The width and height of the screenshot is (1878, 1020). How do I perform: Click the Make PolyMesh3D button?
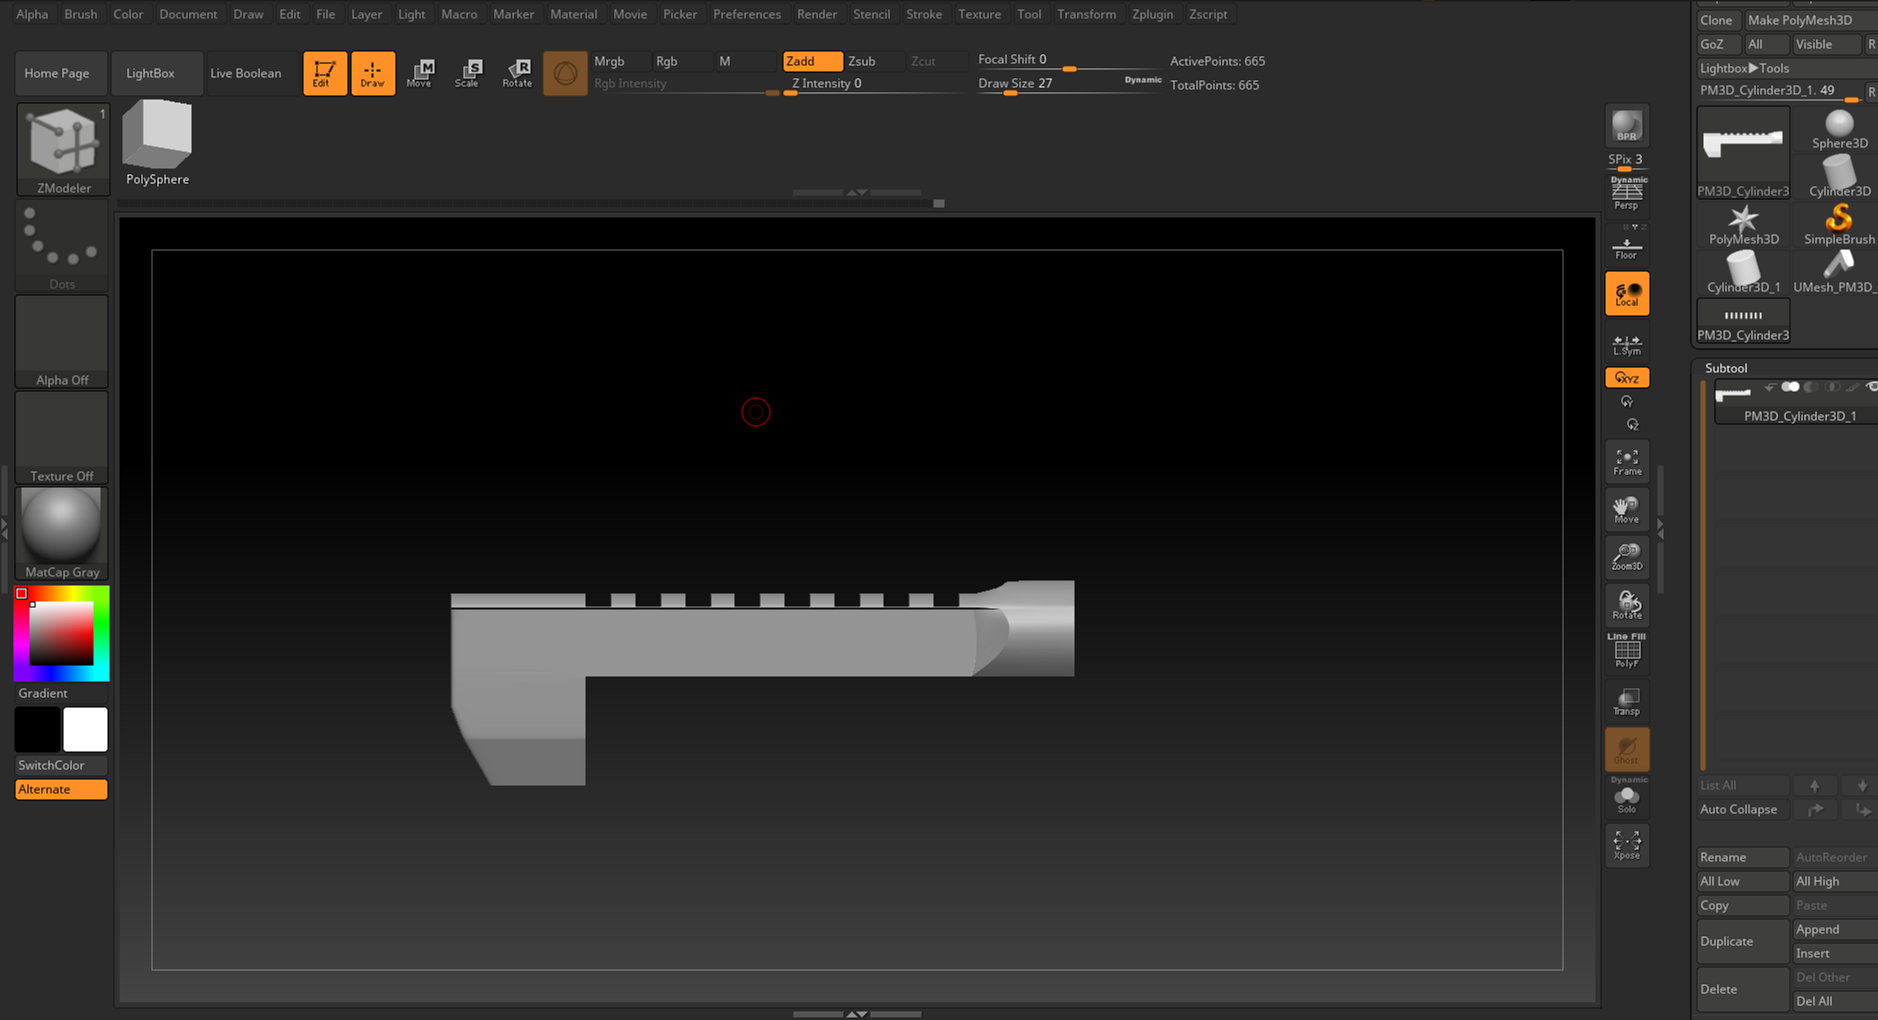[x=1800, y=20]
